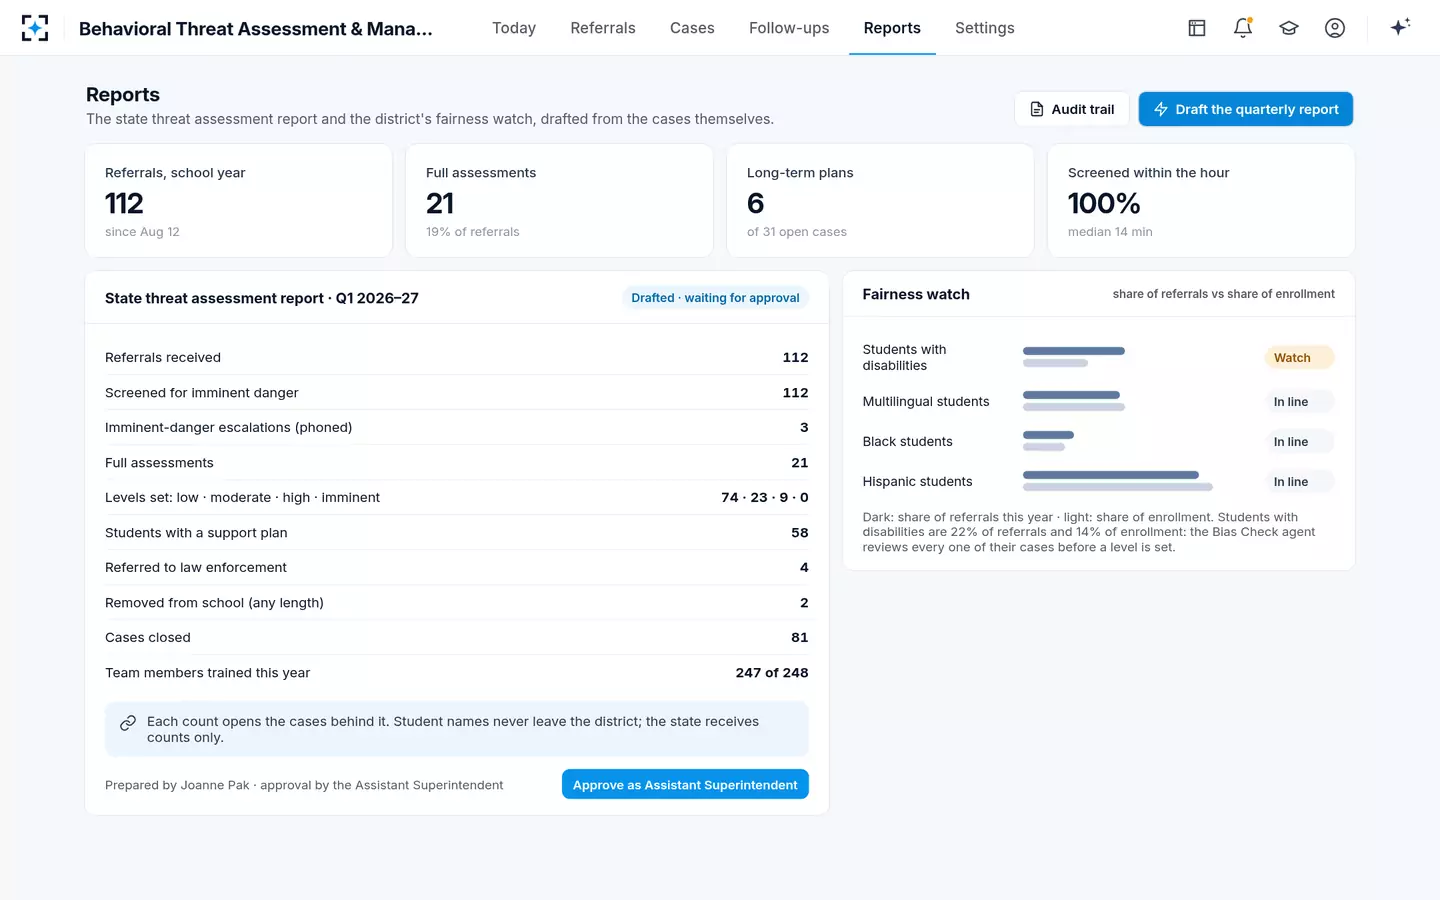Open the Referrals, school year card
This screenshot has width=1440, height=900.
(239, 201)
